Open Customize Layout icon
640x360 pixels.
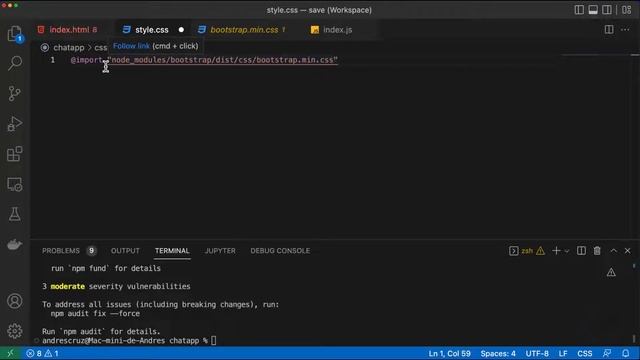(627, 10)
